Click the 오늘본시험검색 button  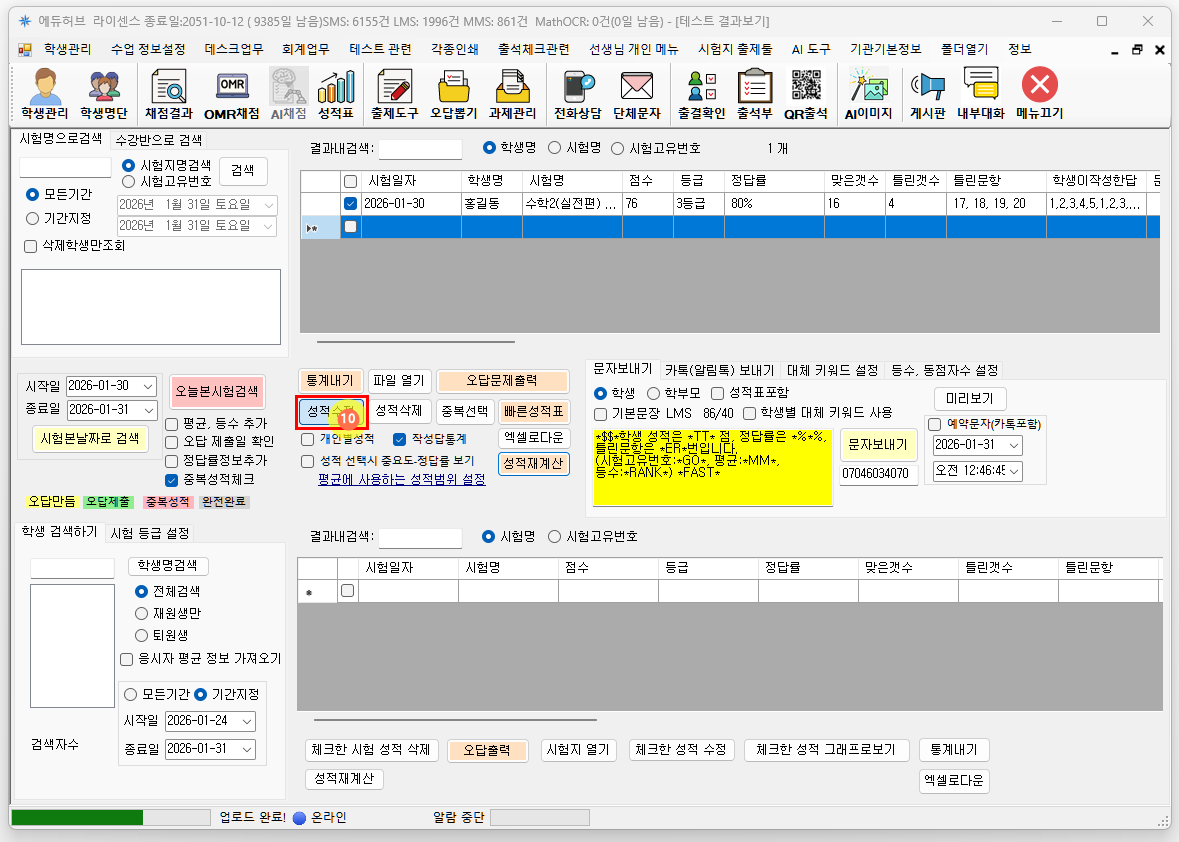click(217, 391)
